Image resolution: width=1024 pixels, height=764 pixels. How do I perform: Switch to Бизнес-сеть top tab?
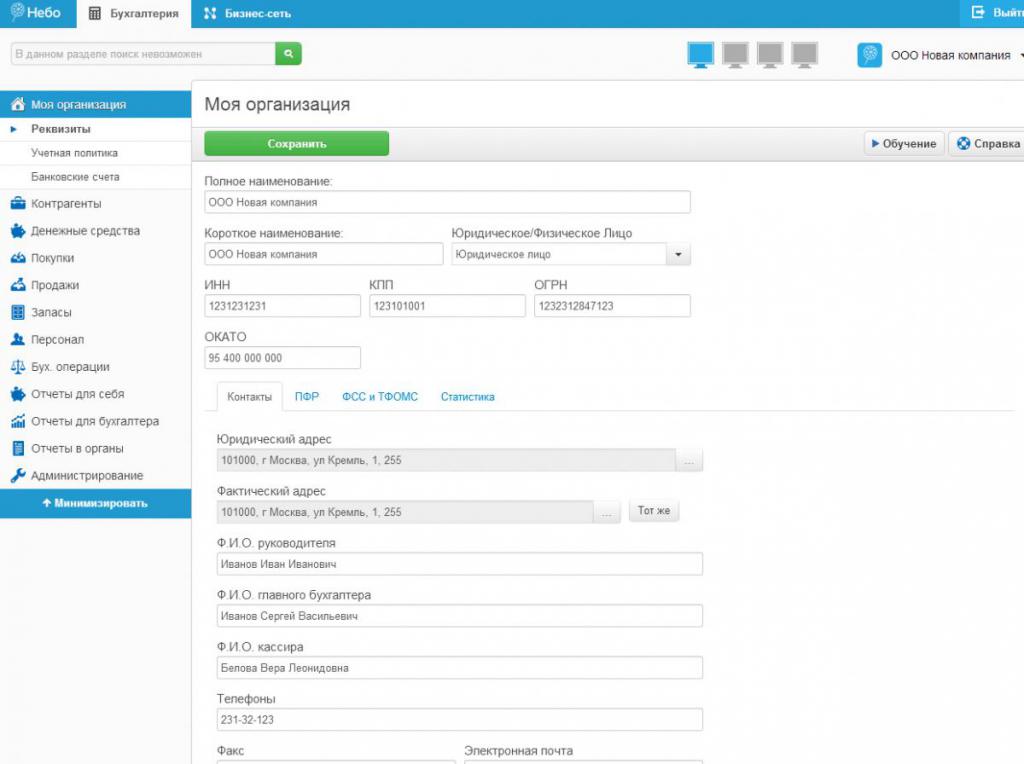tap(247, 14)
